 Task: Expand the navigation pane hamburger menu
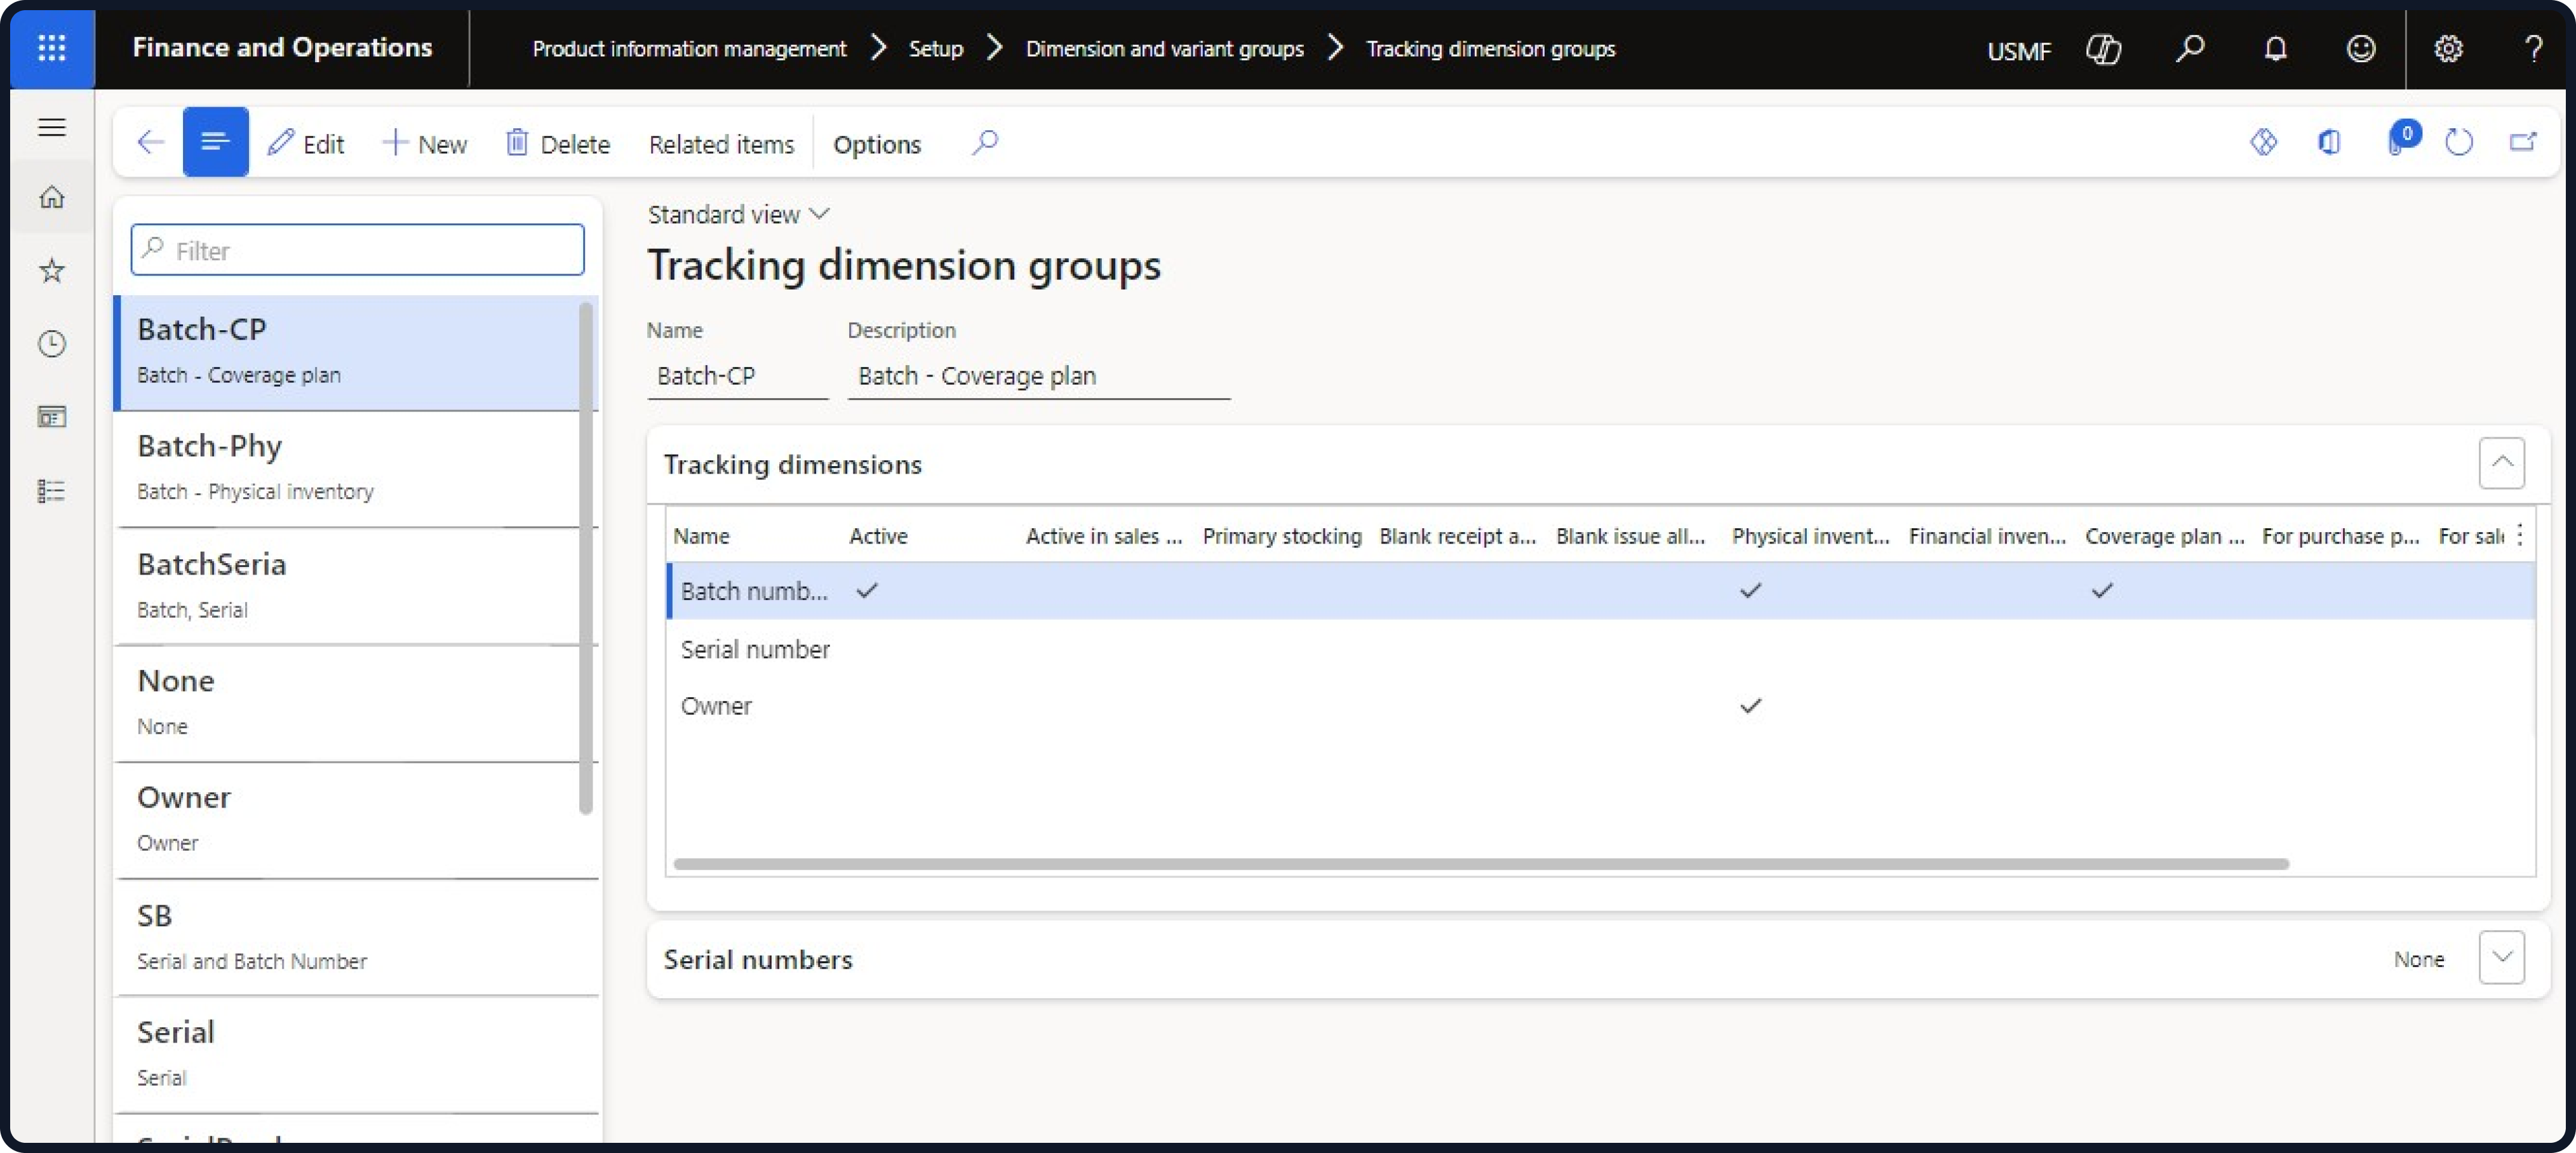(51, 127)
